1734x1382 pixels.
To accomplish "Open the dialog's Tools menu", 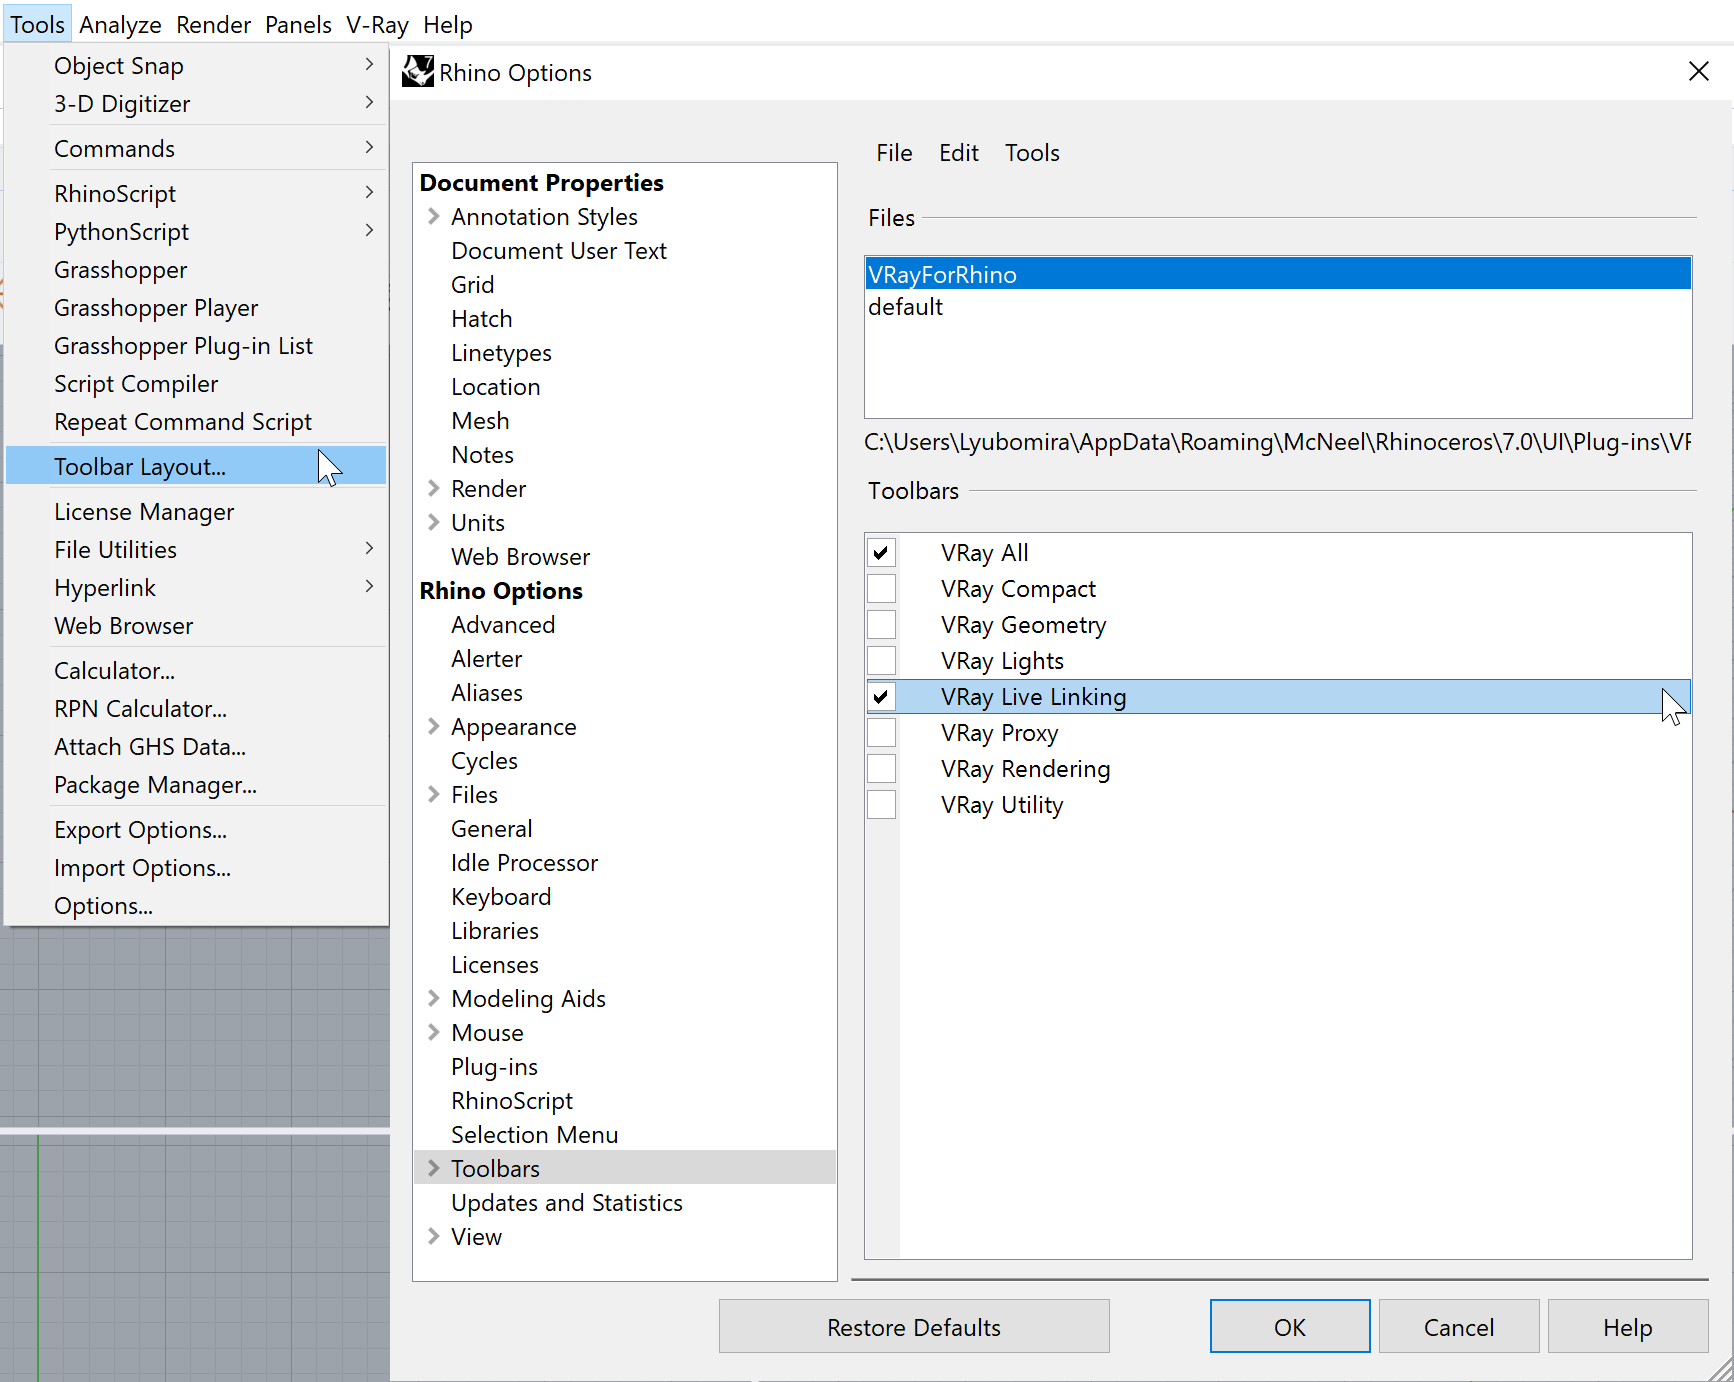I will [1032, 153].
